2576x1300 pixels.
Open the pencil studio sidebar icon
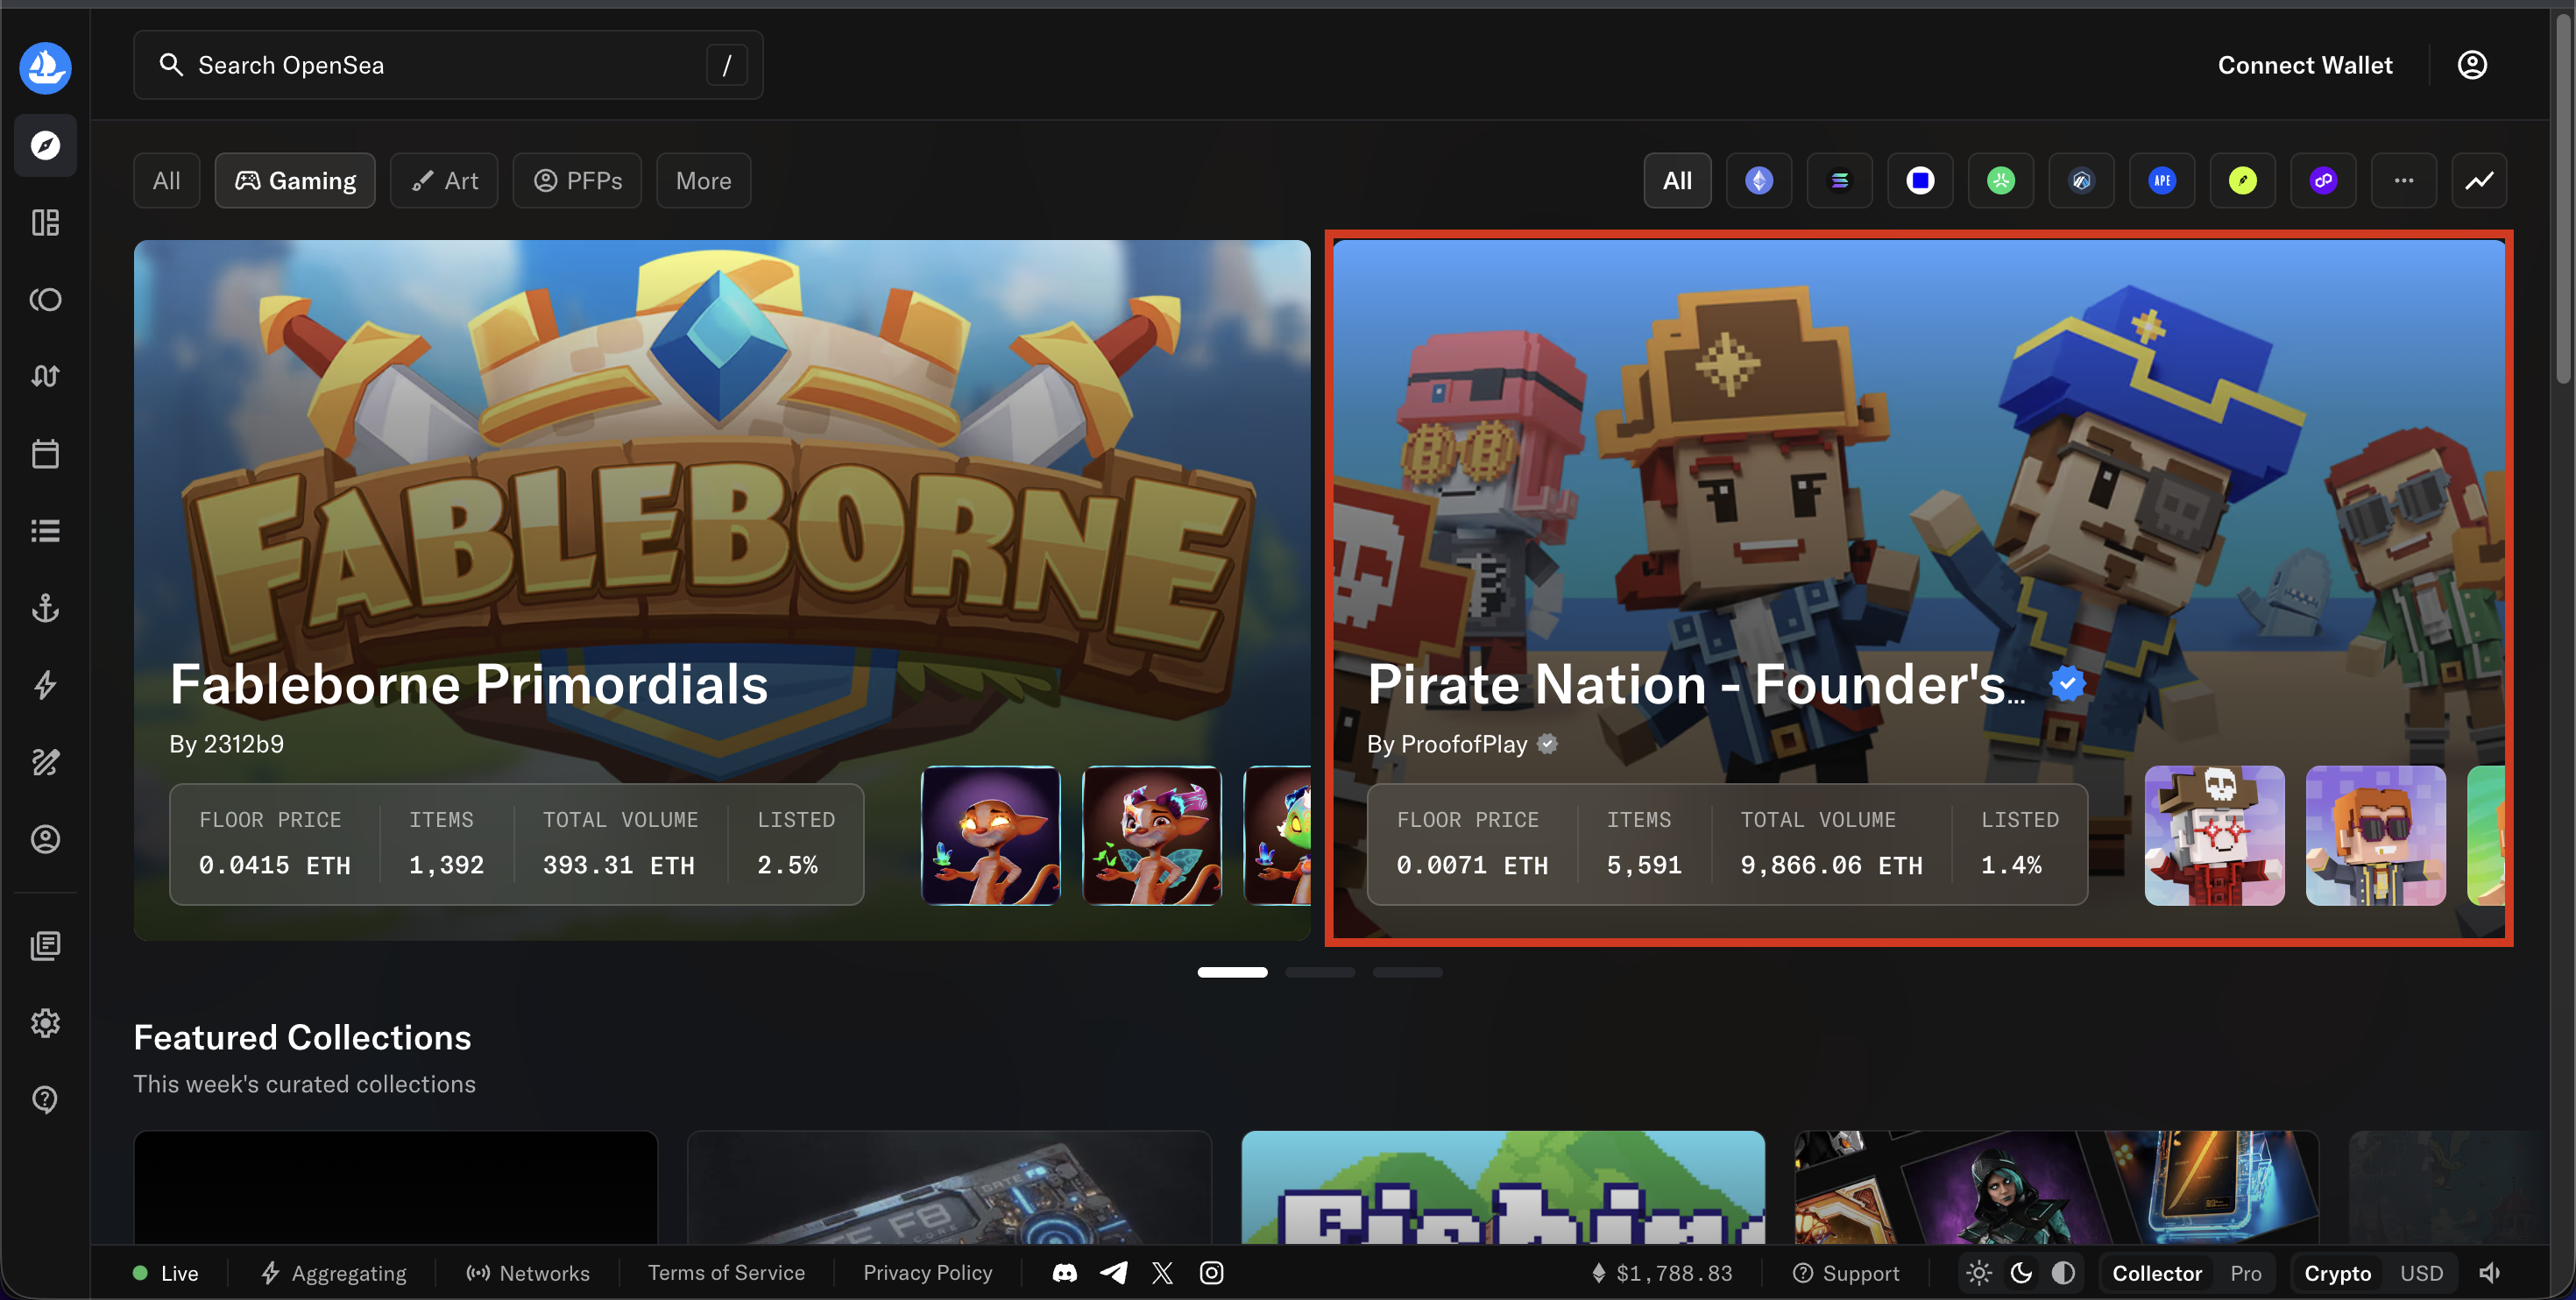(45, 762)
